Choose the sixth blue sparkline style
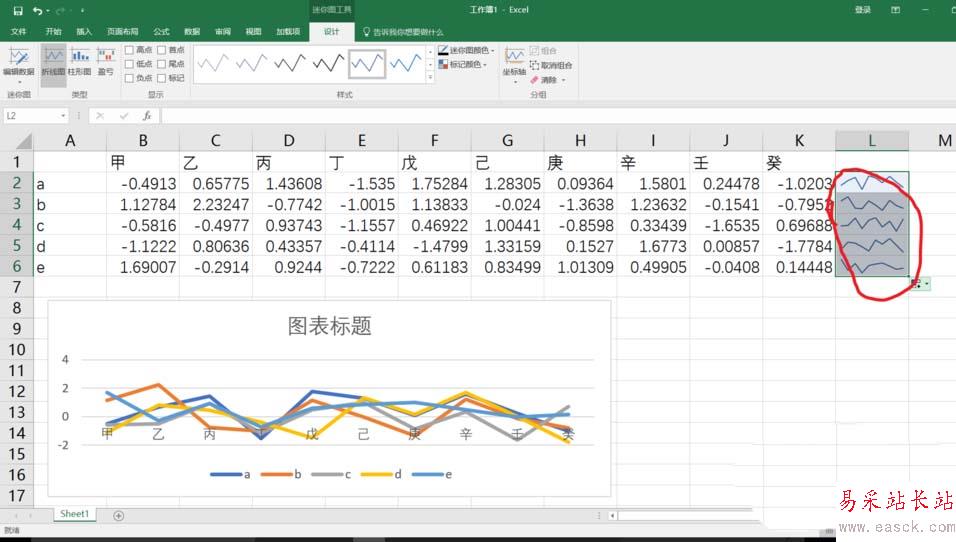The image size is (956, 542). click(x=405, y=63)
